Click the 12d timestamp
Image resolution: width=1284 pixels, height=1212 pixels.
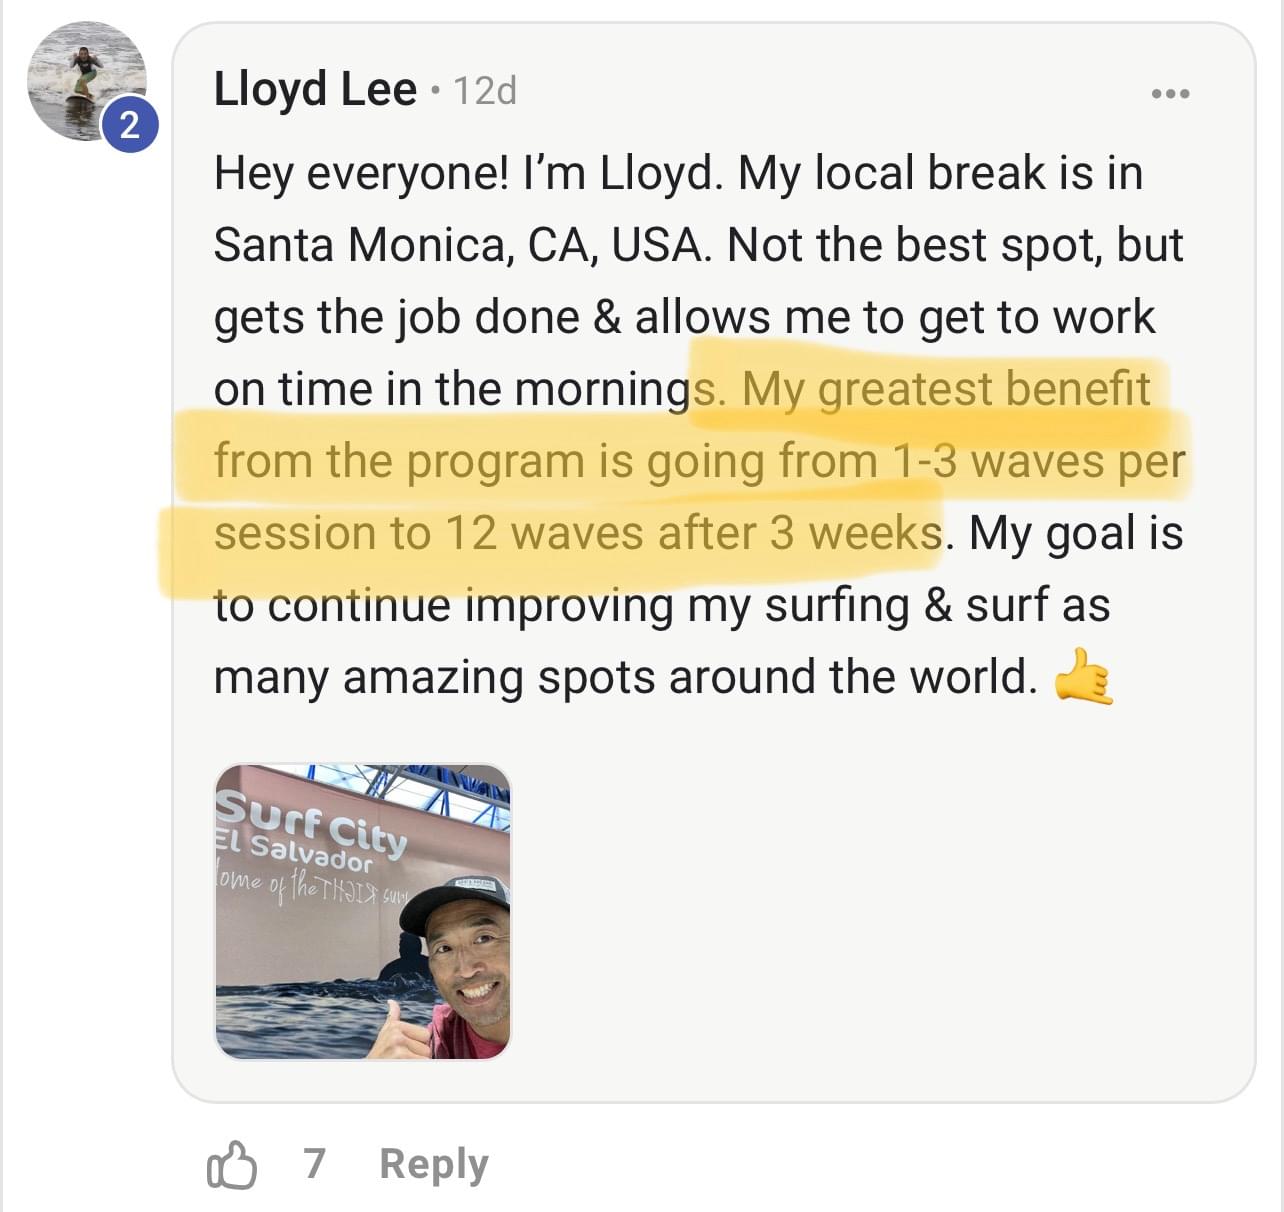(x=485, y=91)
